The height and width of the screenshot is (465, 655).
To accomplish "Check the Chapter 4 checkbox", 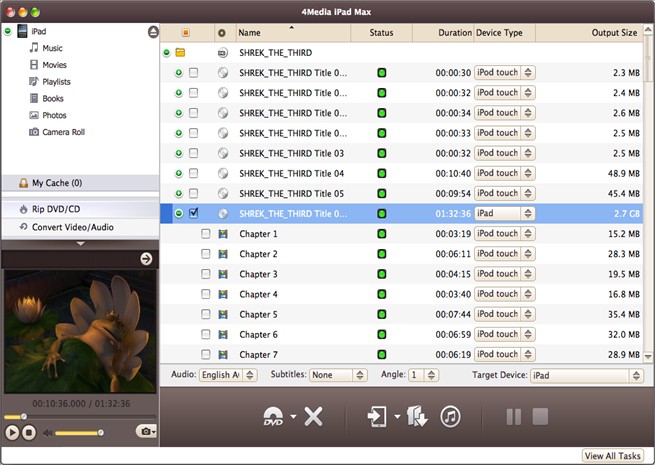I will (x=206, y=294).
